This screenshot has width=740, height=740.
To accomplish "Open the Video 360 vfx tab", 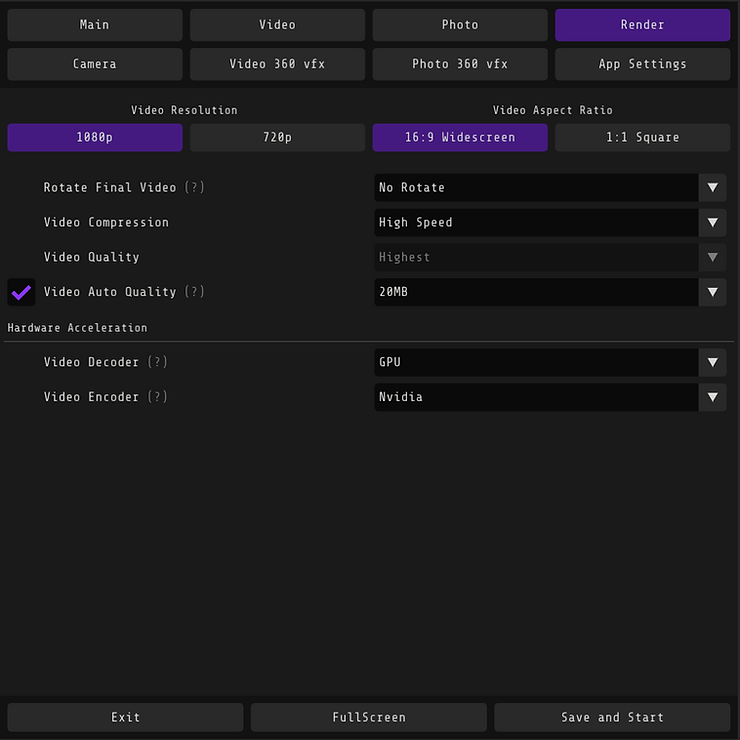I will [x=277, y=64].
